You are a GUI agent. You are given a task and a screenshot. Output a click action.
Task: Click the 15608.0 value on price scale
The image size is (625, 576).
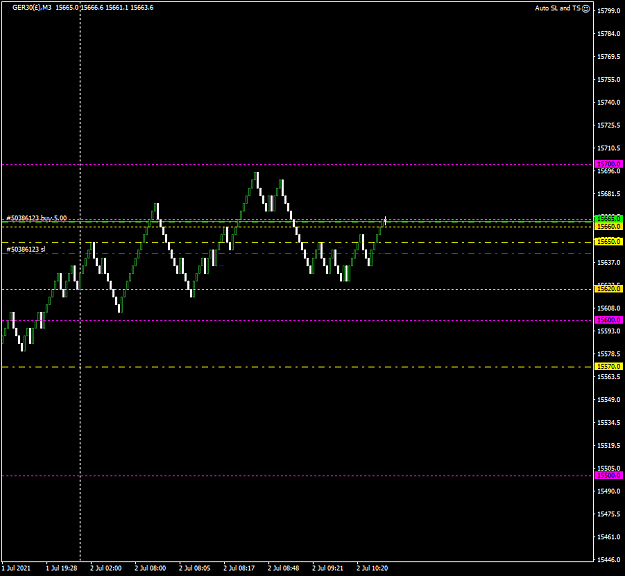[608, 309]
